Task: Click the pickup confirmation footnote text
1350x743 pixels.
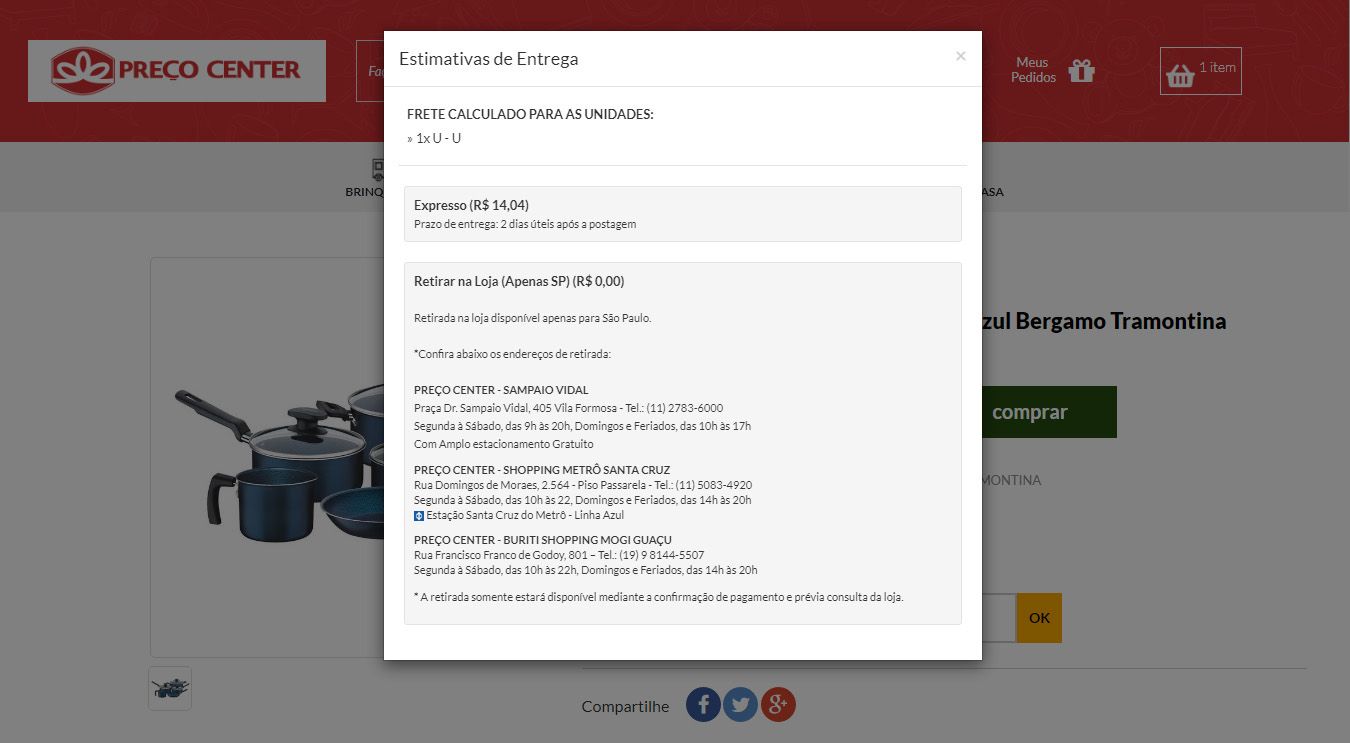Action: pyautogui.click(x=659, y=597)
